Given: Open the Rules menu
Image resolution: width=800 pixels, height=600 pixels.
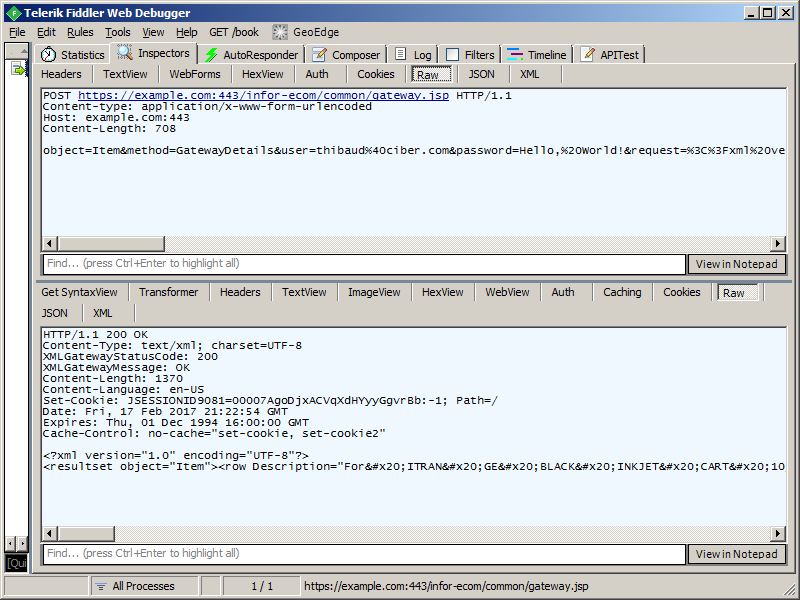Looking at the screenshot, I should [x=80, y=32].
